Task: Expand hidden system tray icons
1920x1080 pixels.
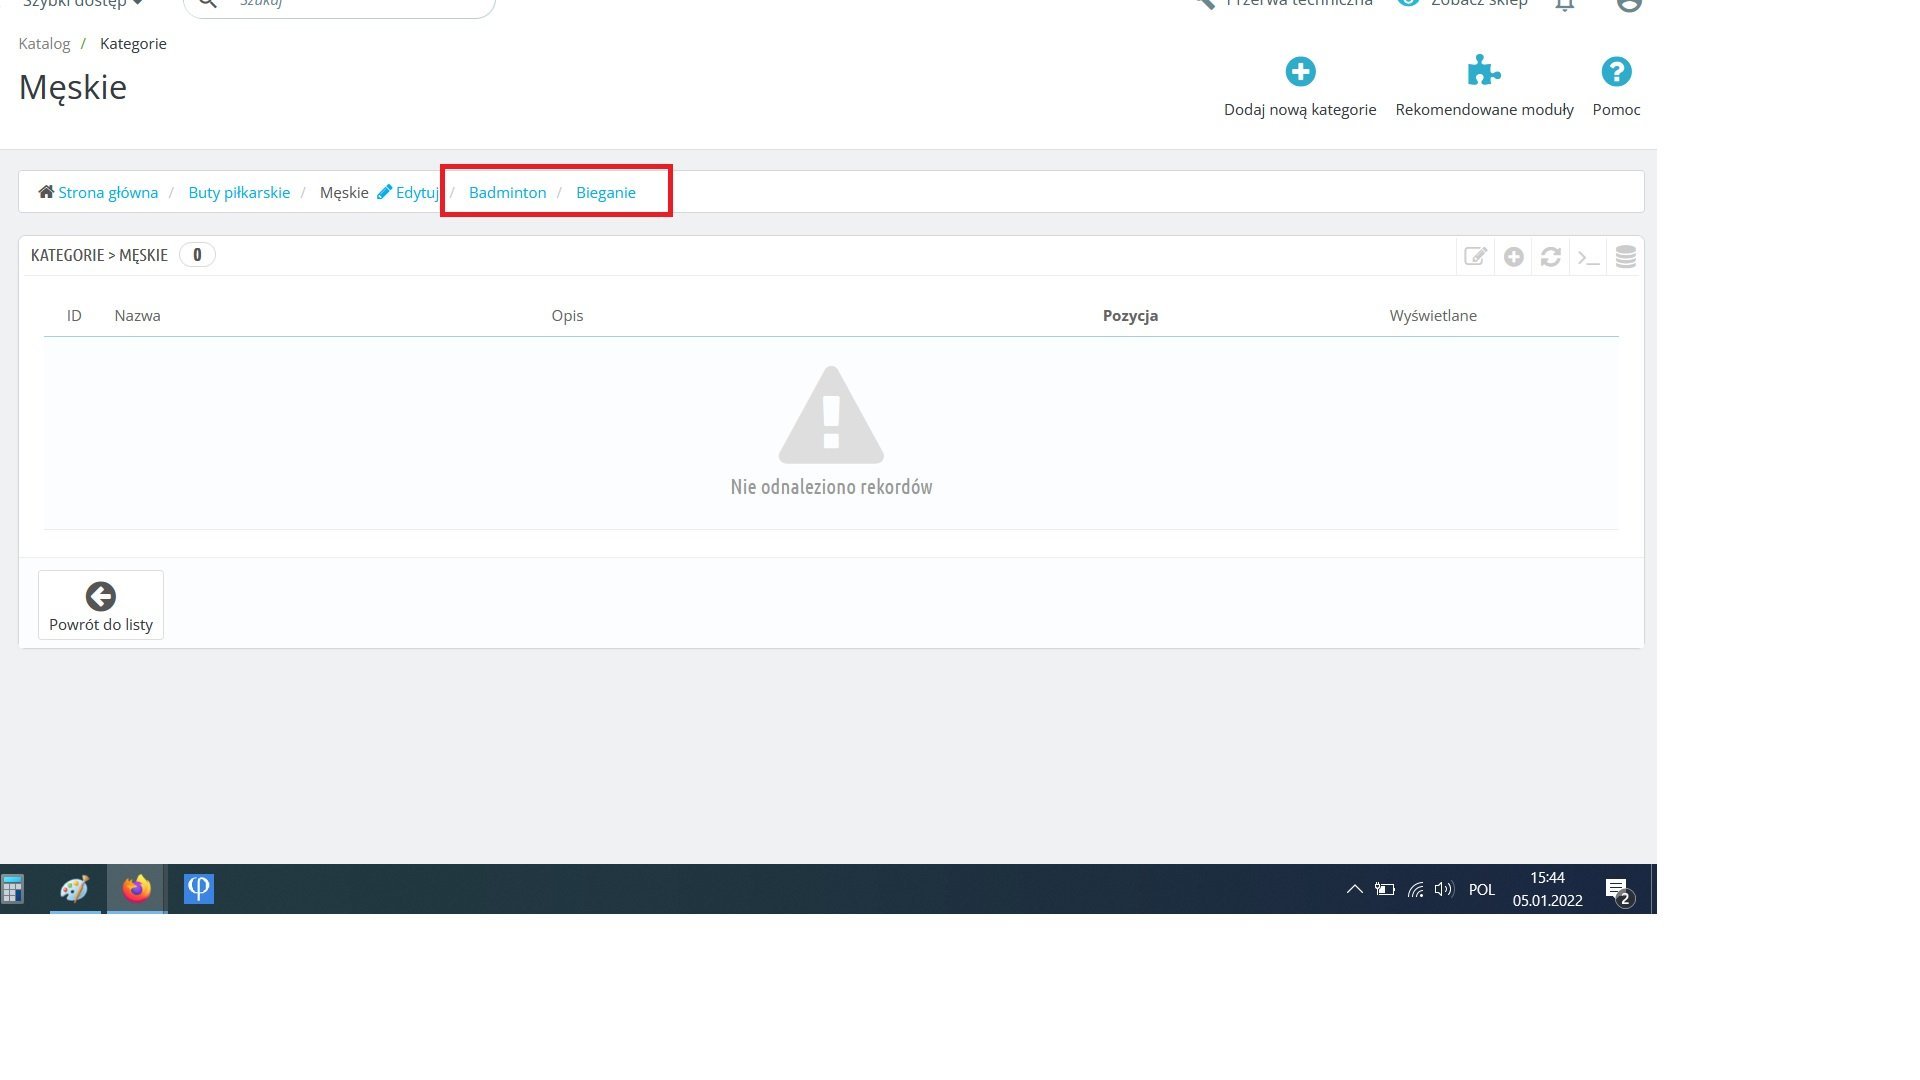Action: (x=1354, y=889)
